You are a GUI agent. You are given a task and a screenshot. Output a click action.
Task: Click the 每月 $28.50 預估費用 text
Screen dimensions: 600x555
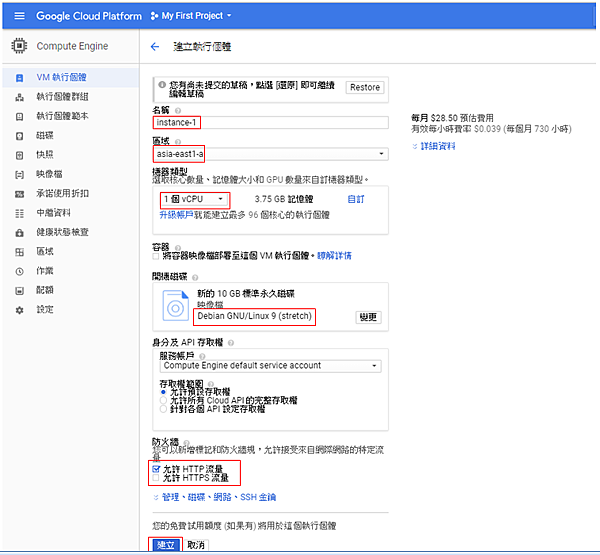pyautogui.click(x=452, y=118)
